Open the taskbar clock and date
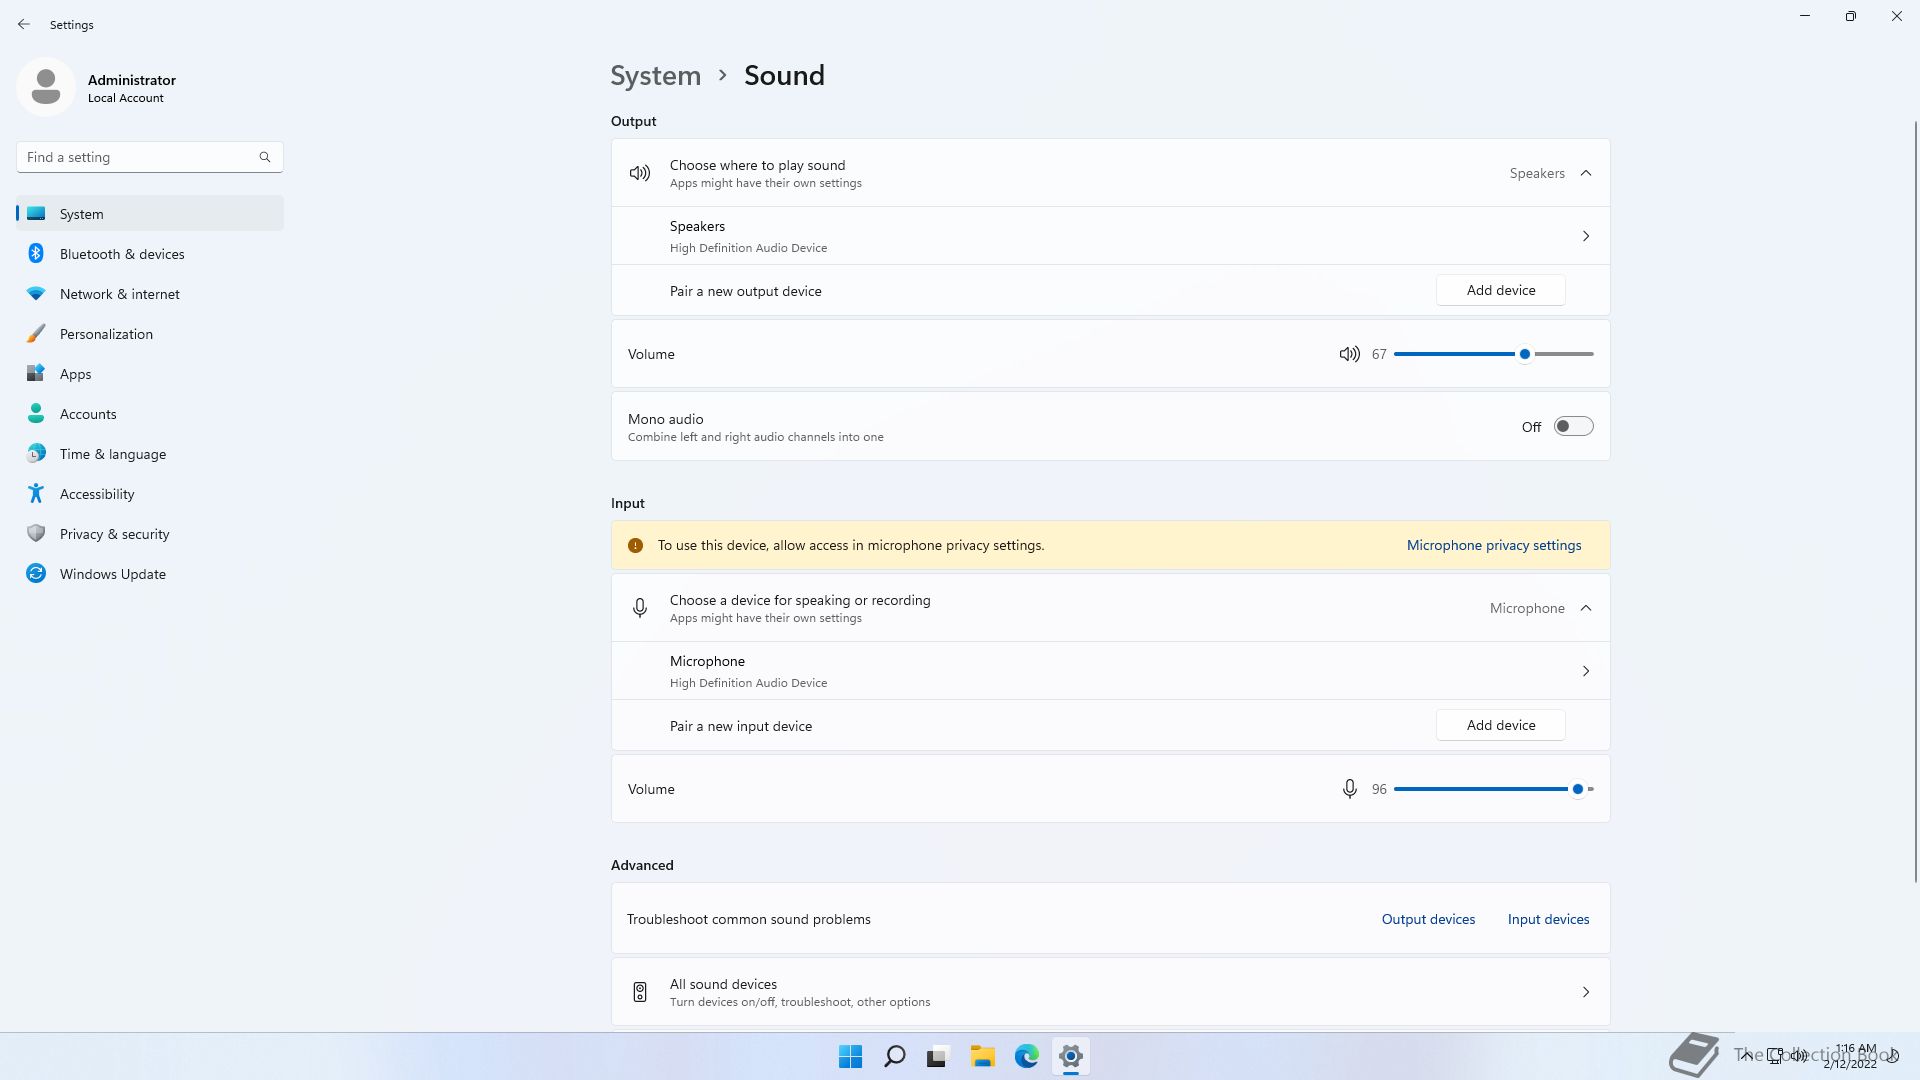Viewport: 1920px width, 1080px height. coord(1850,1056)
